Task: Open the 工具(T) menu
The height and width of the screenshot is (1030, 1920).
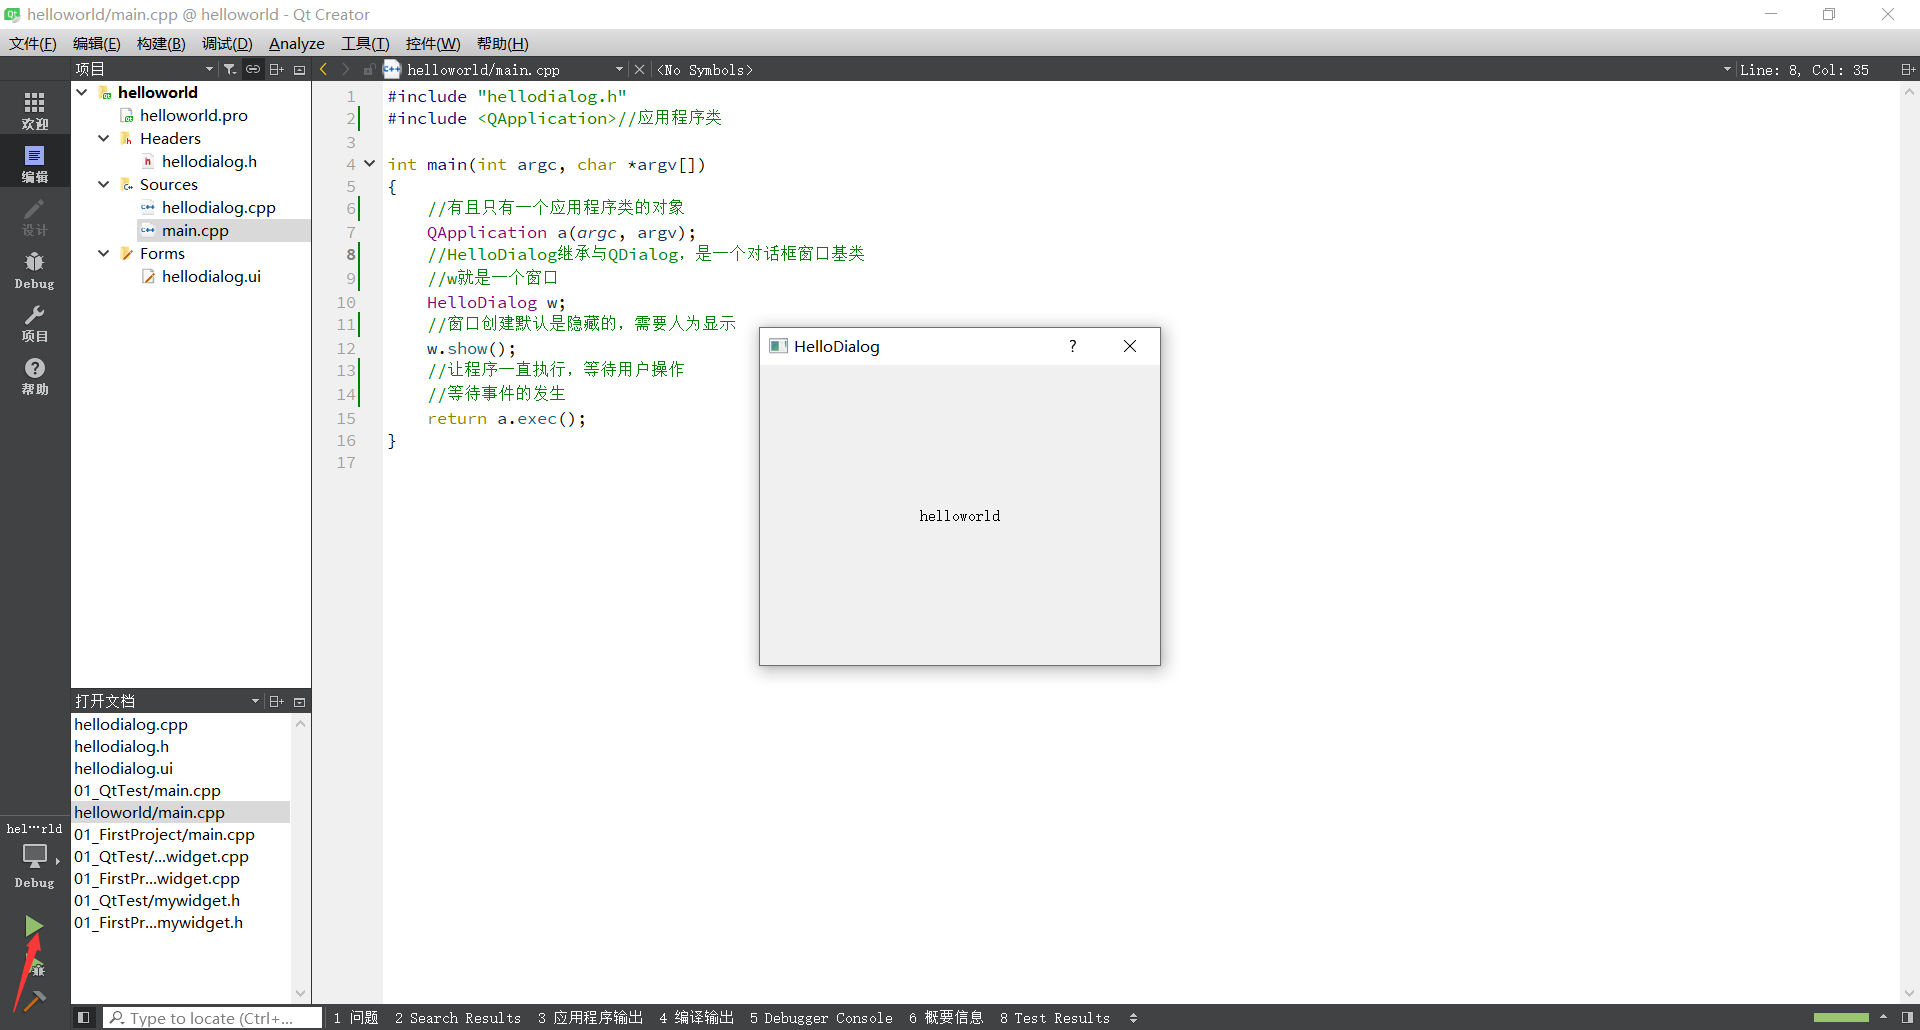Action: coord(364,43)
